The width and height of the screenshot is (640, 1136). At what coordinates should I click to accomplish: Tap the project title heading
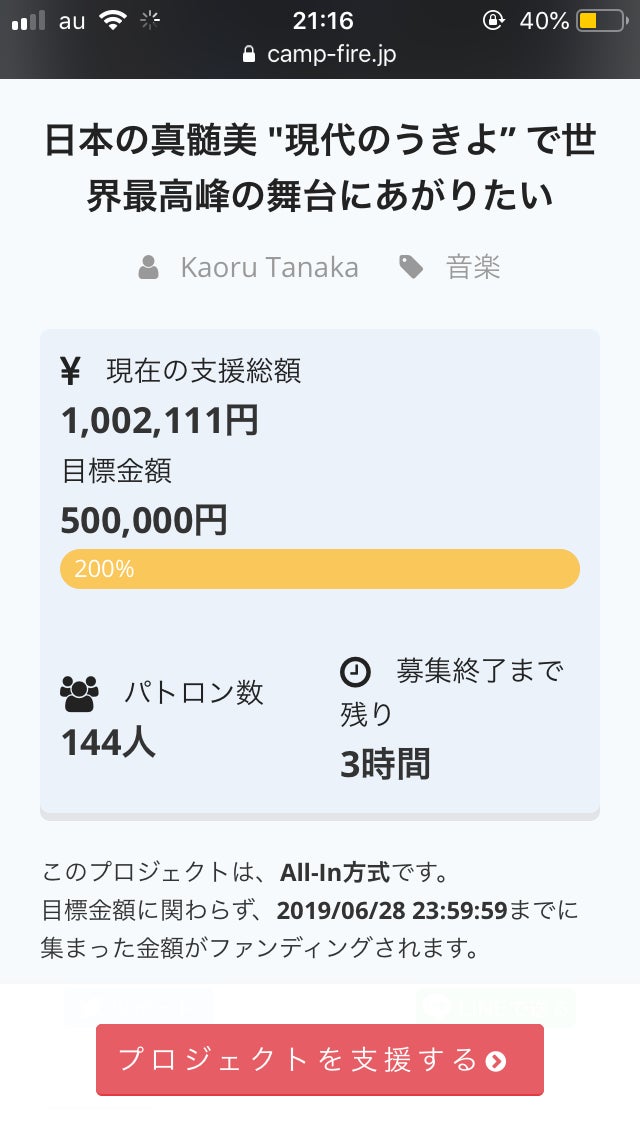point(320,168)
